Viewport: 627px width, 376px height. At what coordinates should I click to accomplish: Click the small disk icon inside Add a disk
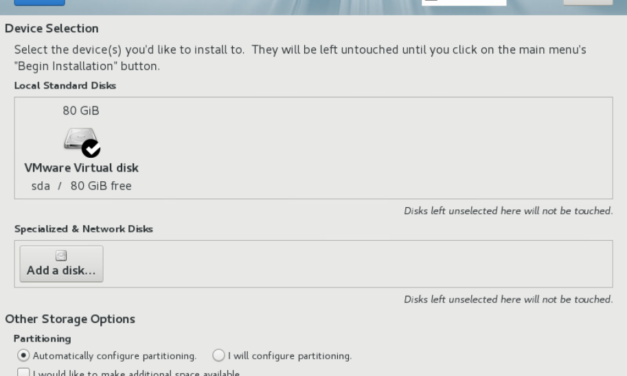click(61, 255)
